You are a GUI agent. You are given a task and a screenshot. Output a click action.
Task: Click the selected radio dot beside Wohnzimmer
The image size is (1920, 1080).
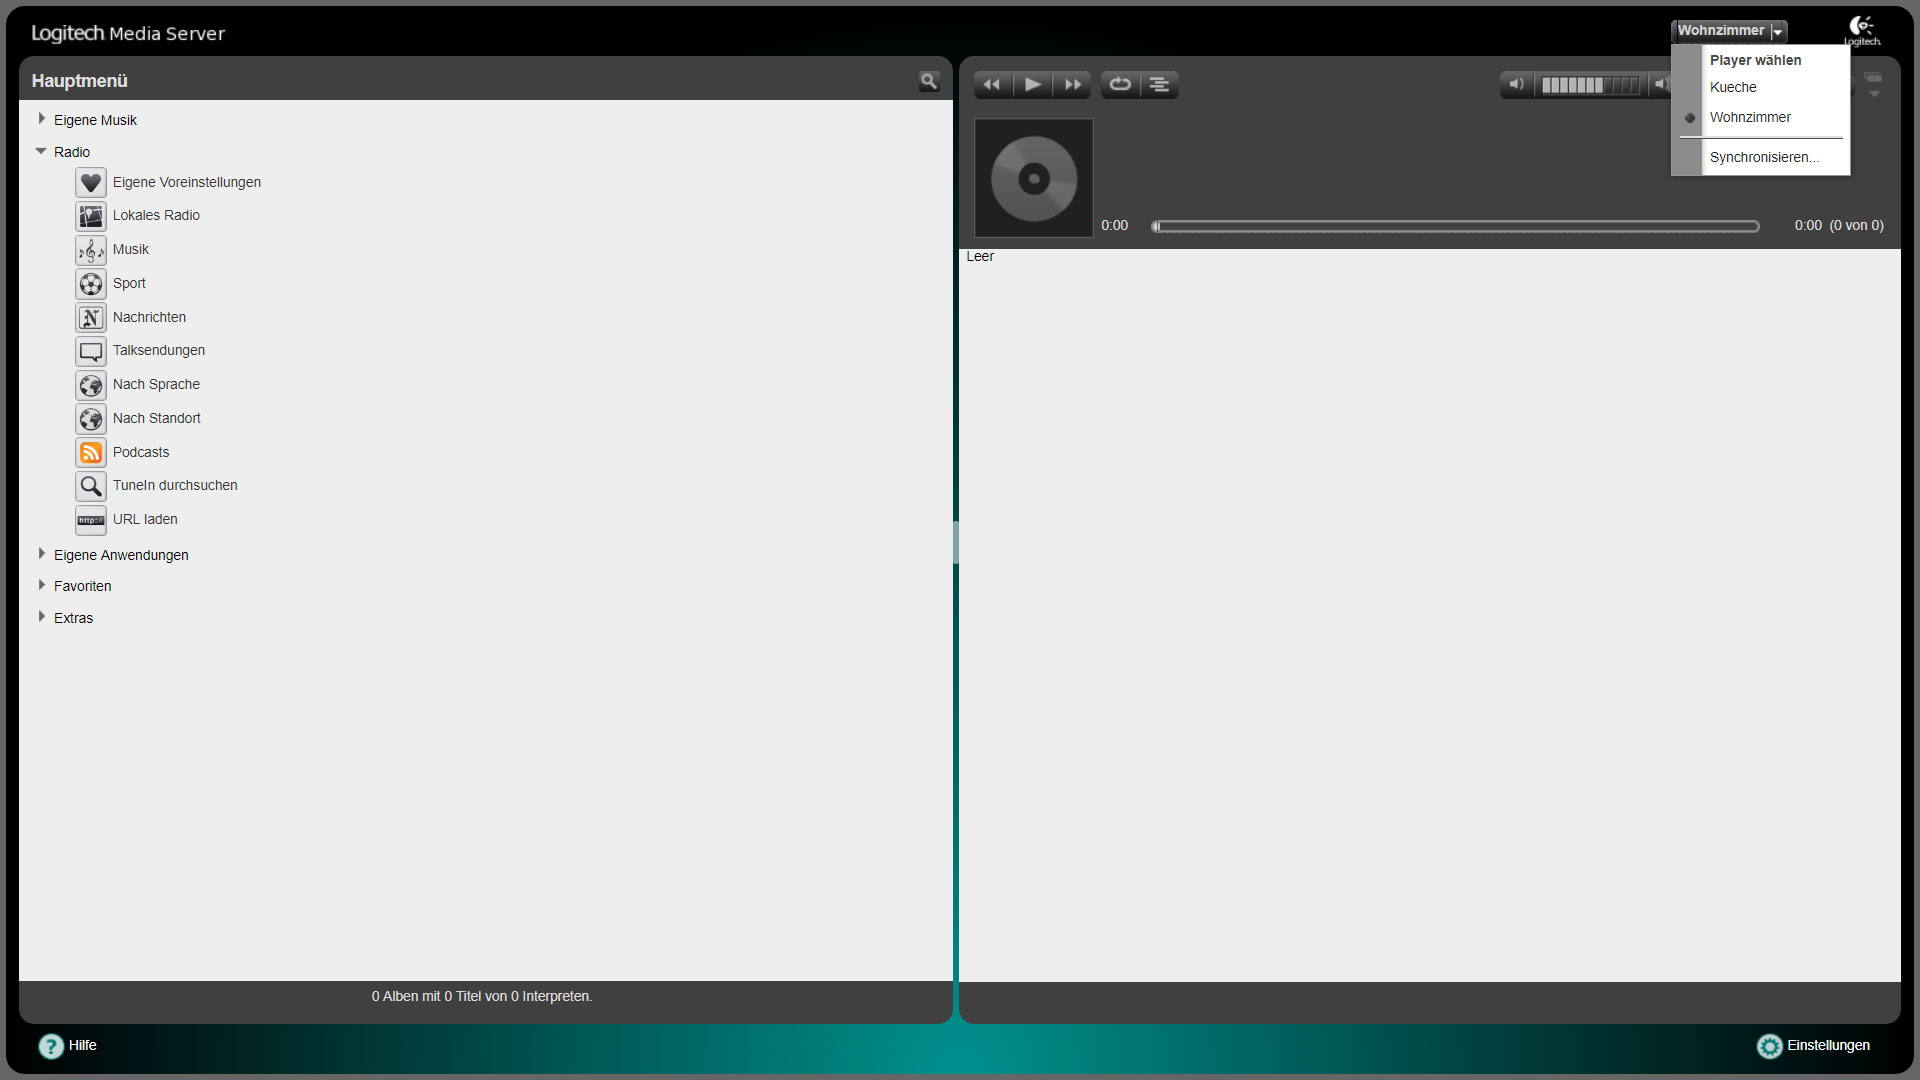pos(1690,118)
